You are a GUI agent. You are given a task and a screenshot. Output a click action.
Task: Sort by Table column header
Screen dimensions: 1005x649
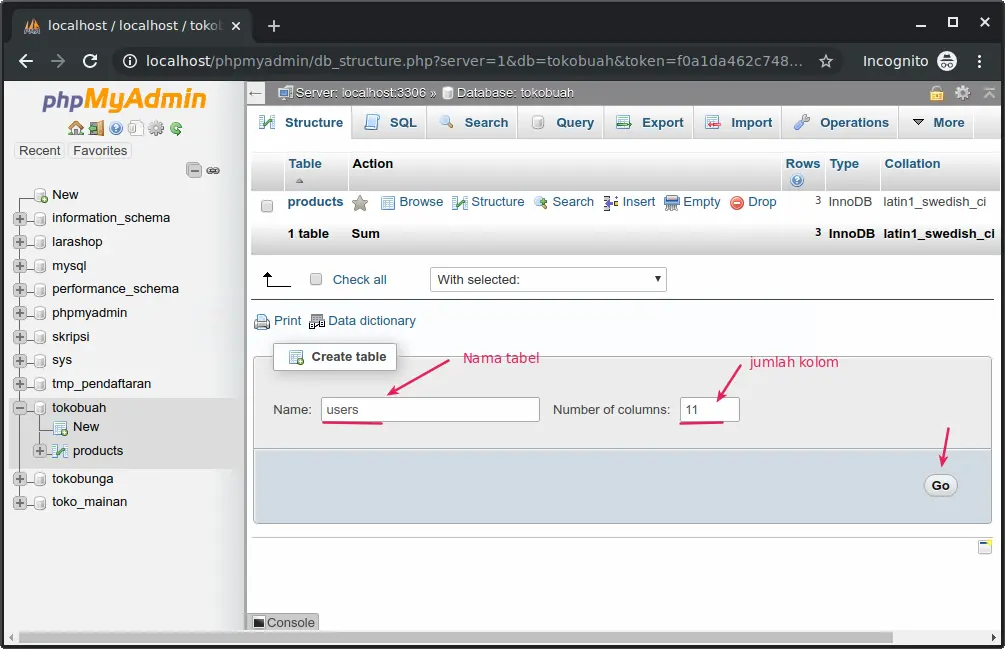tap(305, 164)
